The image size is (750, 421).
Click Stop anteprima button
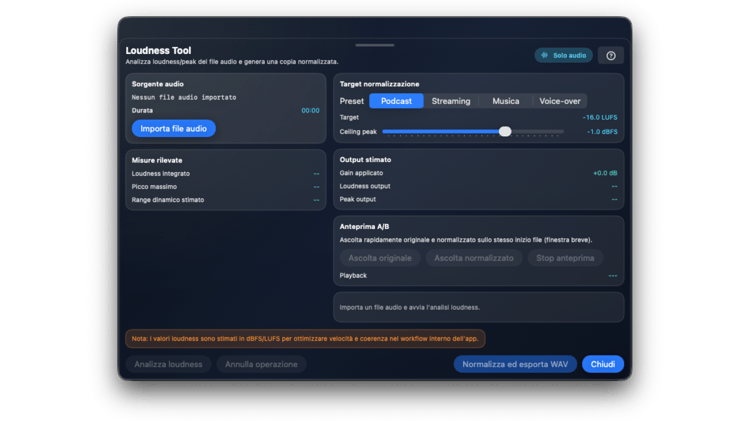(x=565, y=258)
